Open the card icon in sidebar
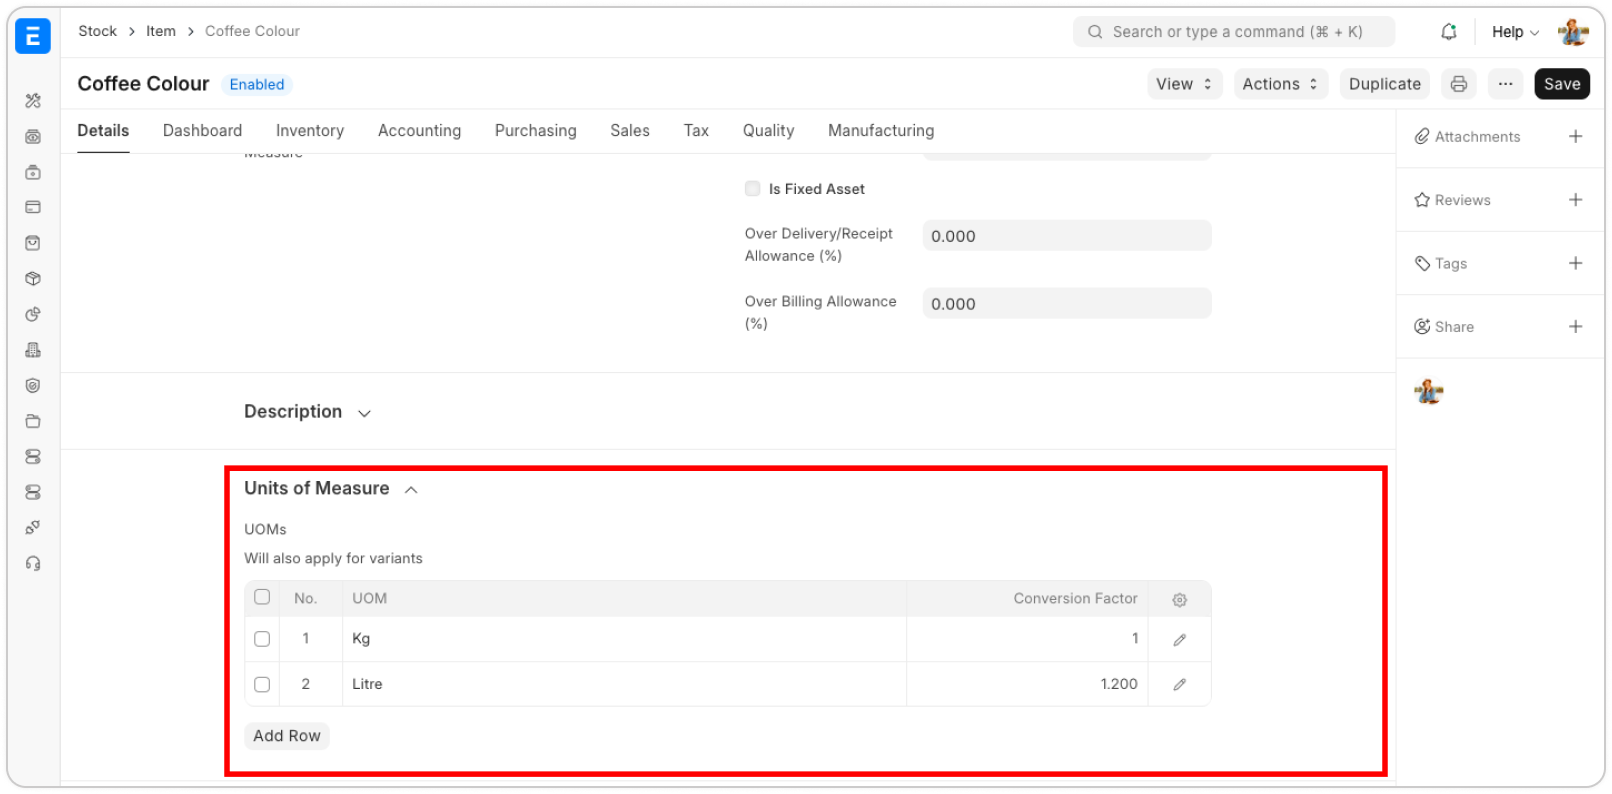 pos(33,207)
